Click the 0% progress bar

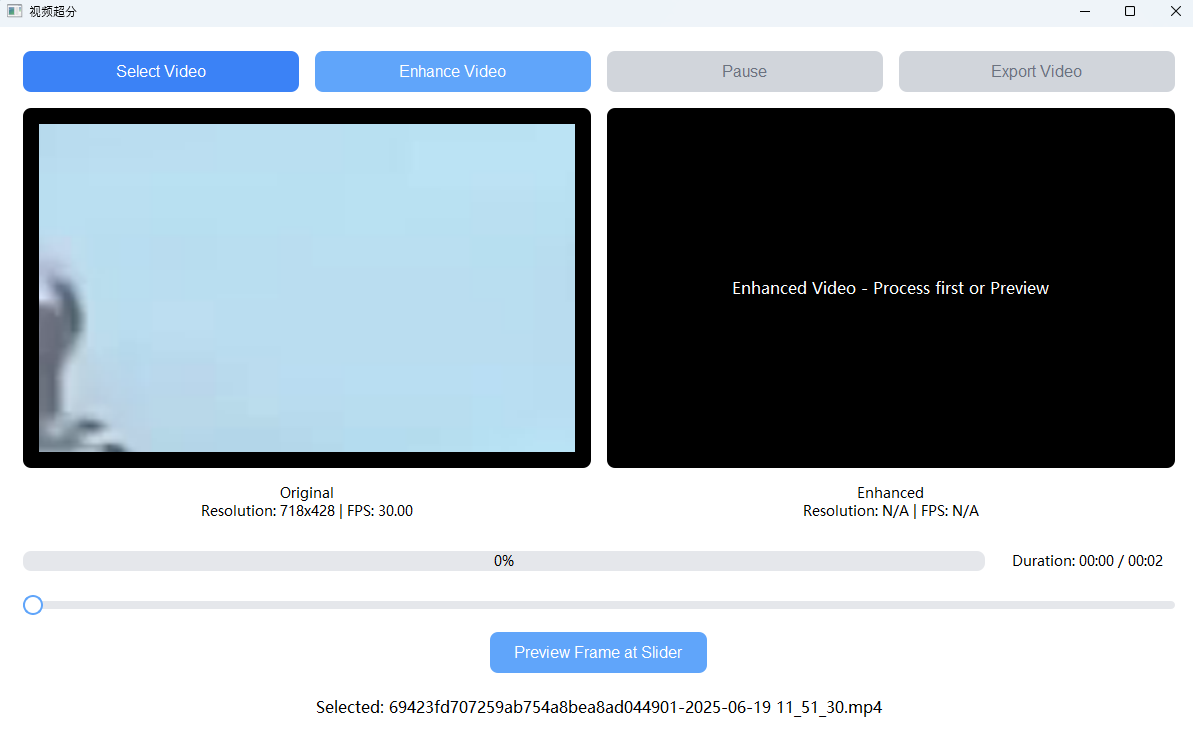[504, 561]
